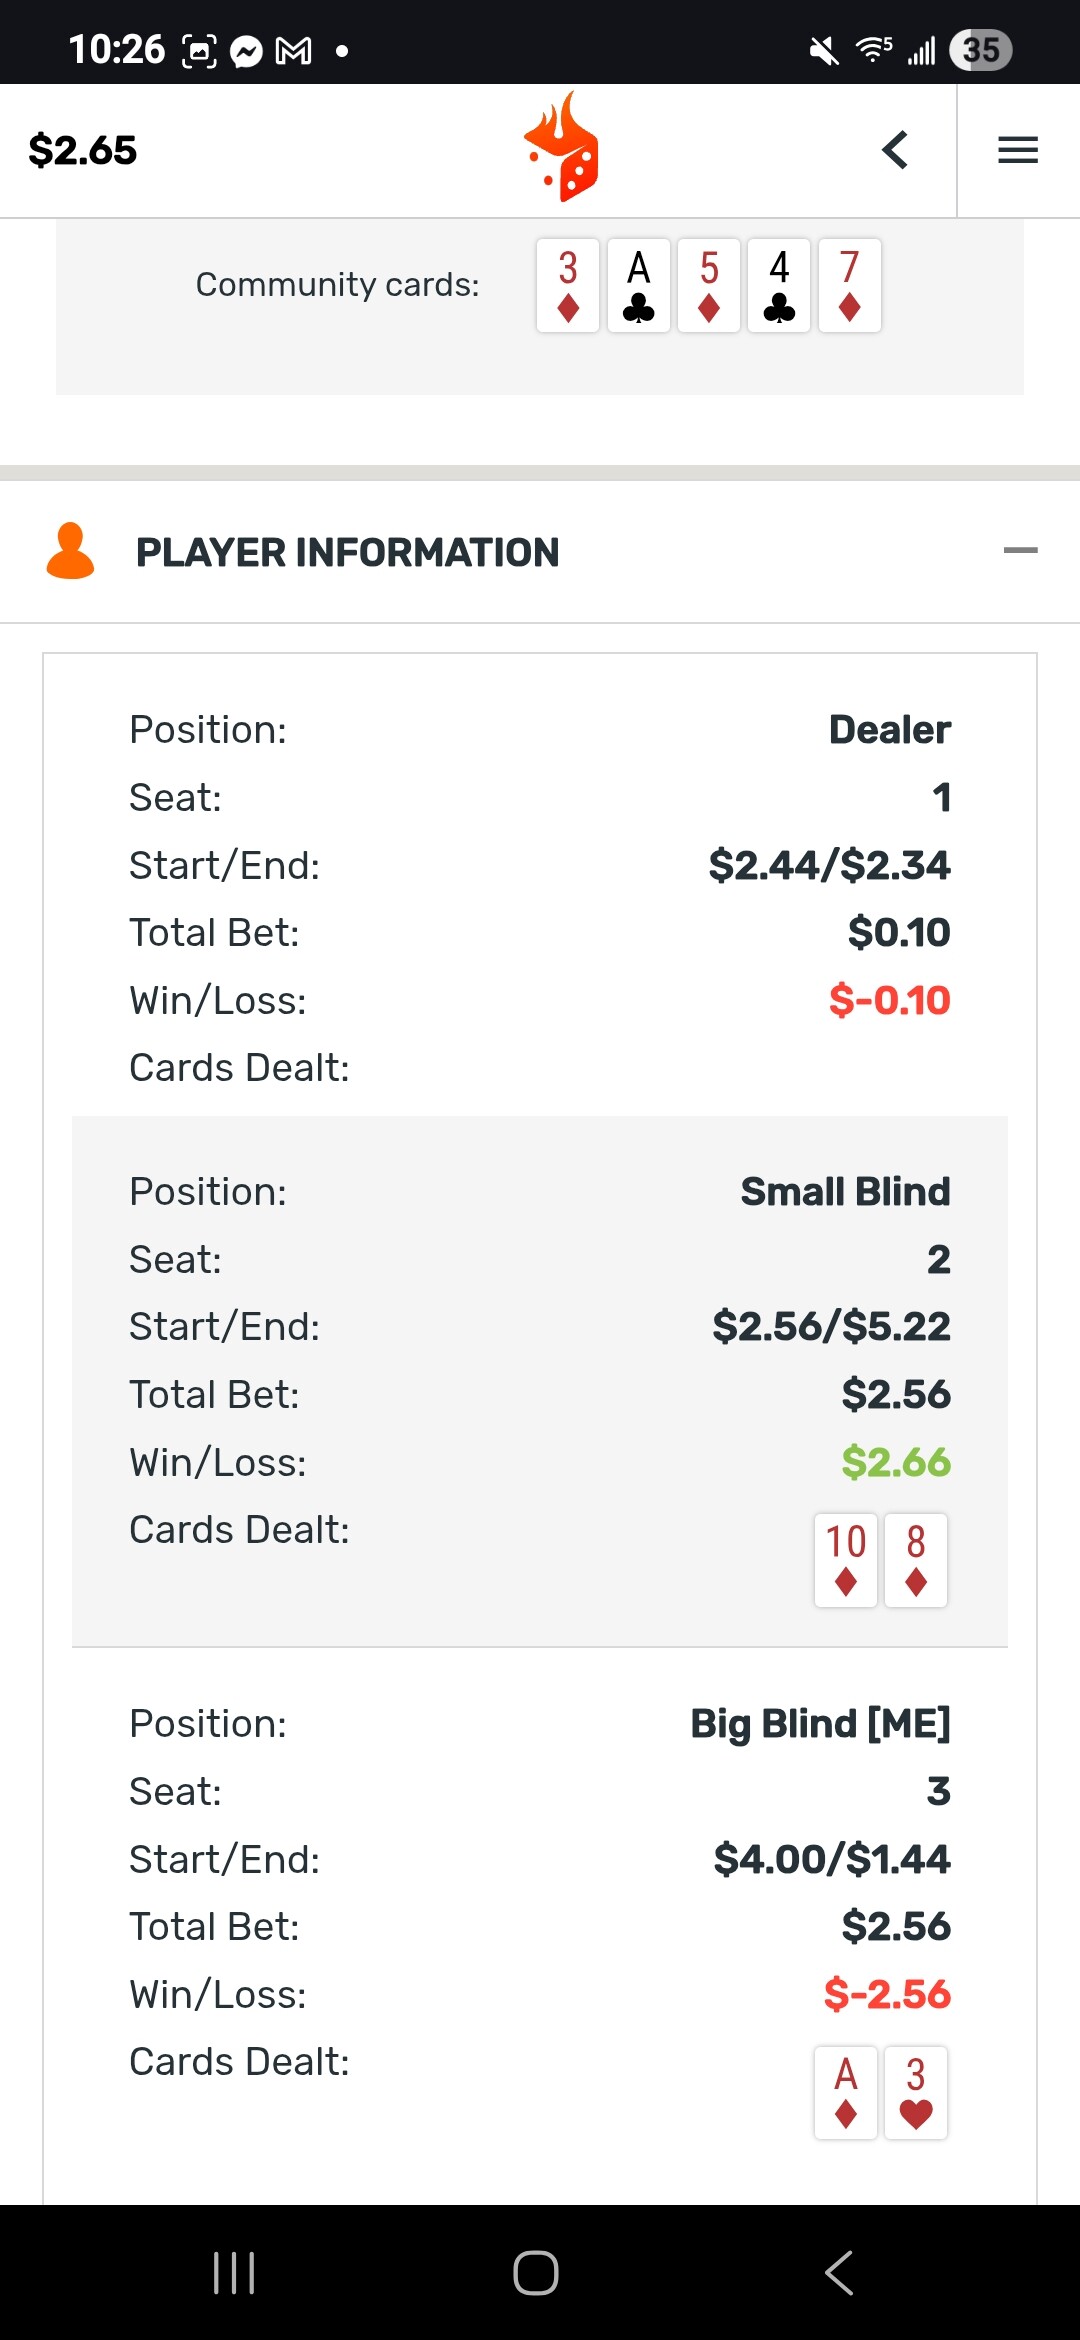The height and width of the screenshot is (2340, 1080).
Task: Tap the back chevron in header
Action: click(895, 151)
